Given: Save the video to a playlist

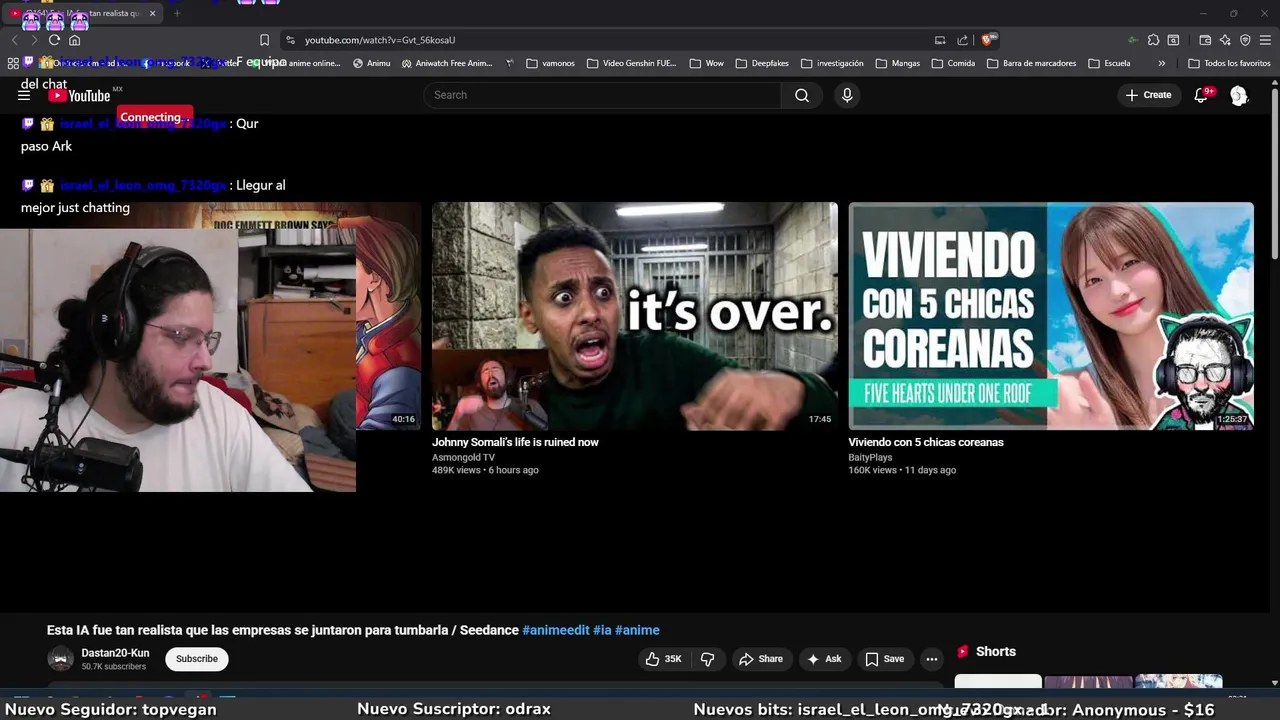Looking at the screenshot, I should click(885, 659).
